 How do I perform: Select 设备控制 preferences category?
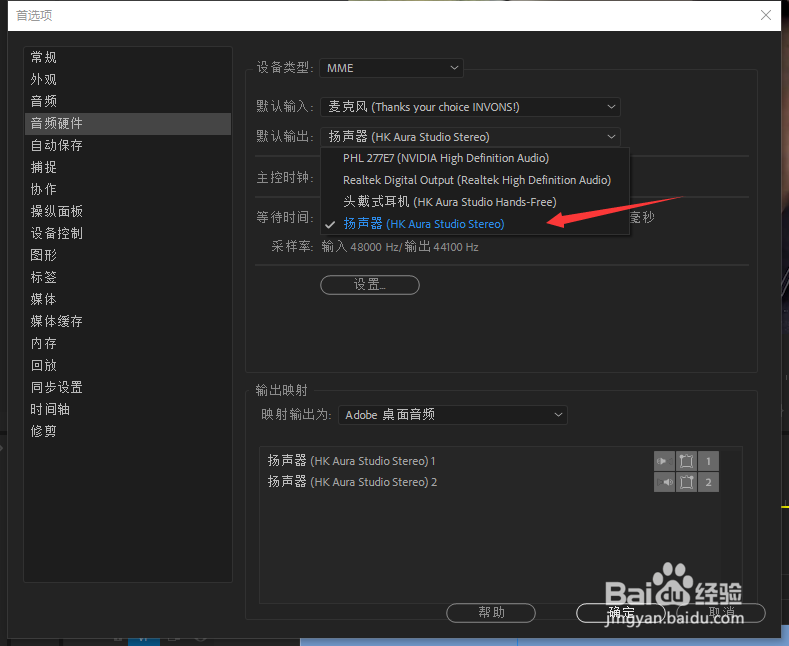128,233
